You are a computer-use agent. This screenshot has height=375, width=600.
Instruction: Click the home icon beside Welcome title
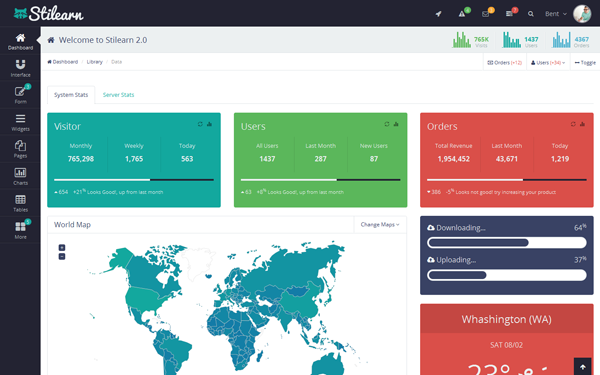click(51, 40)
